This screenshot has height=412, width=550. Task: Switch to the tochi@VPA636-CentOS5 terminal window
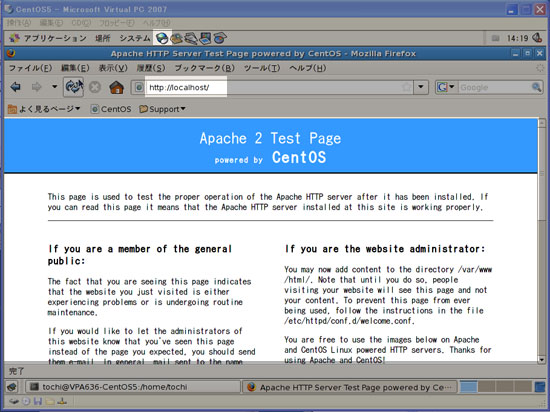(132, 387)
